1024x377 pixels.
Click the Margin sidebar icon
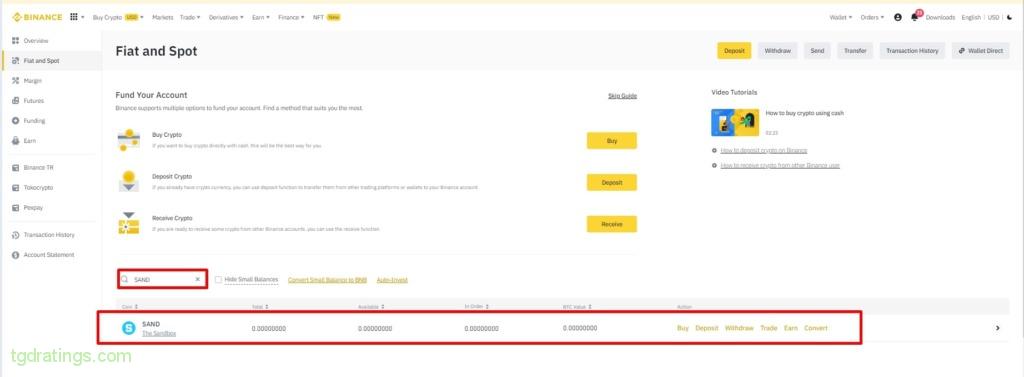[16, 80]
